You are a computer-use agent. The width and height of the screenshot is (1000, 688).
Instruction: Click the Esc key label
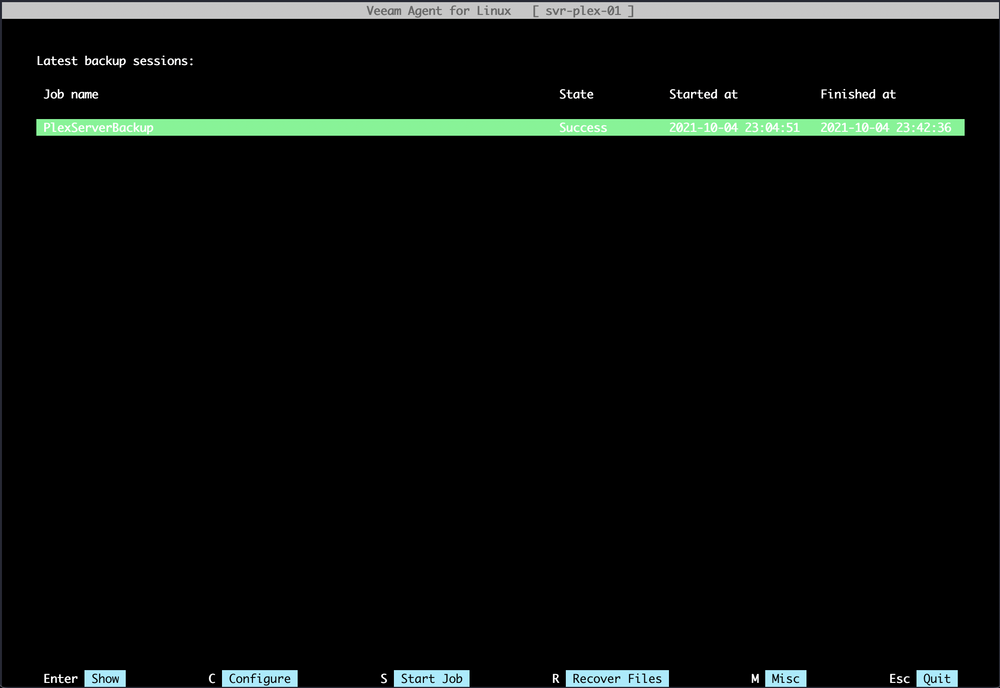[x=899, y=678]
